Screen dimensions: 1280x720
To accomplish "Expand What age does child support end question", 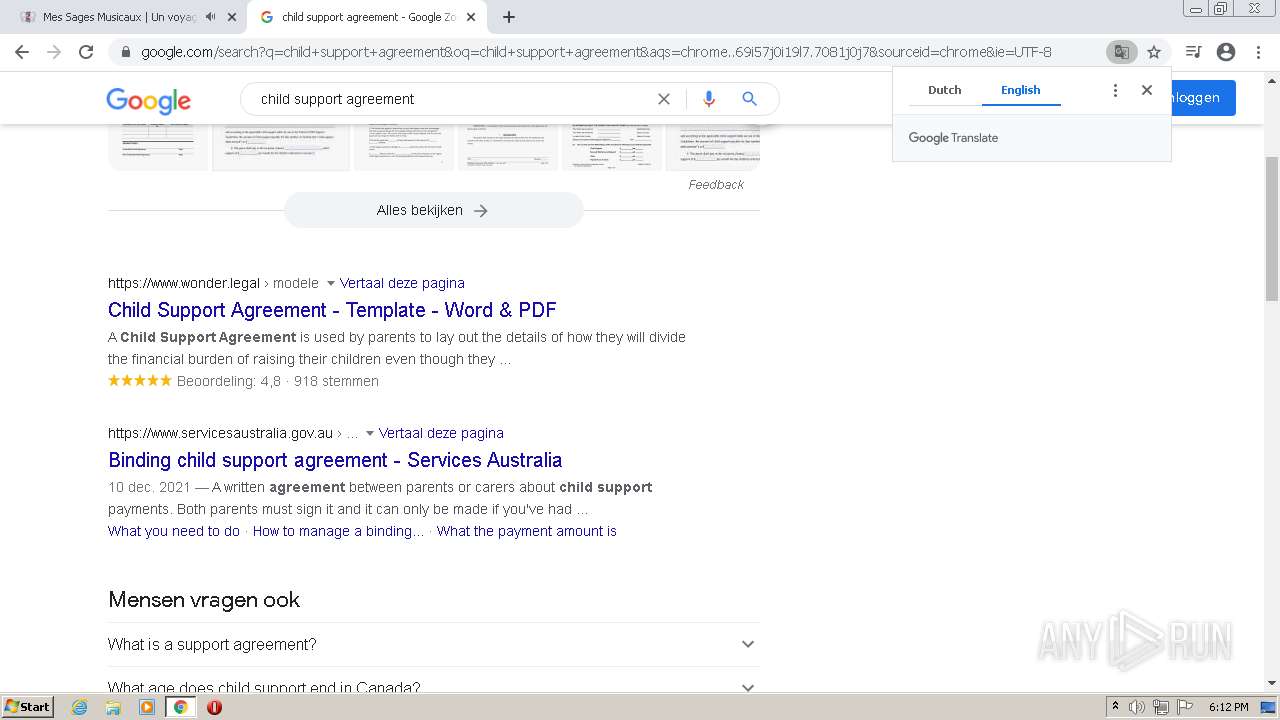I will tap(433, 682).
